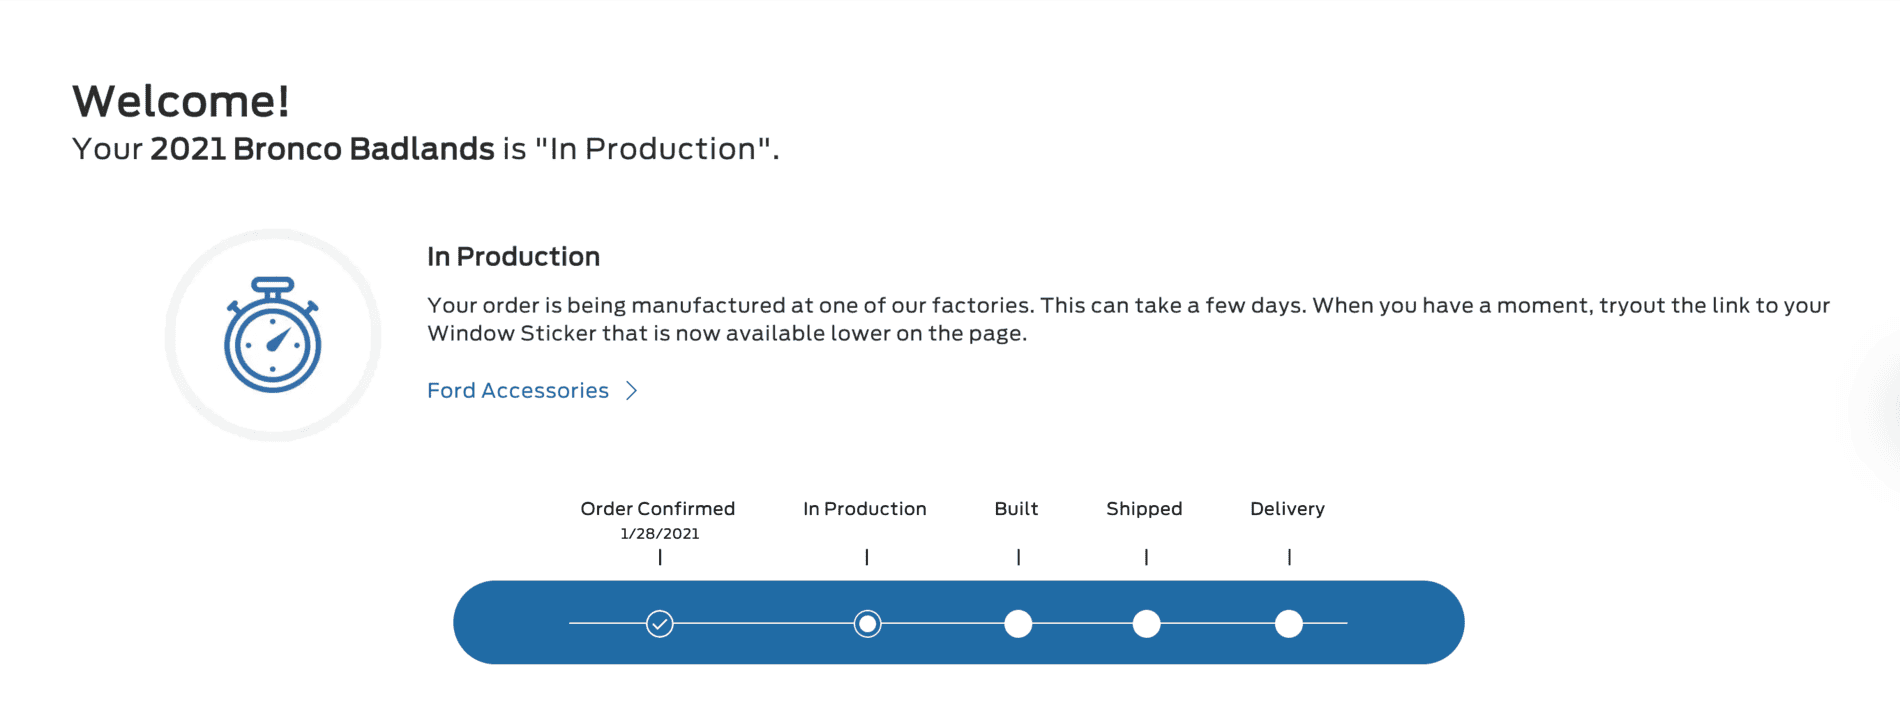The width and height of the screenshot is (1900, 702).
Task: Click the 1/28/2021 order date
Action: click(x=660, y=534)
